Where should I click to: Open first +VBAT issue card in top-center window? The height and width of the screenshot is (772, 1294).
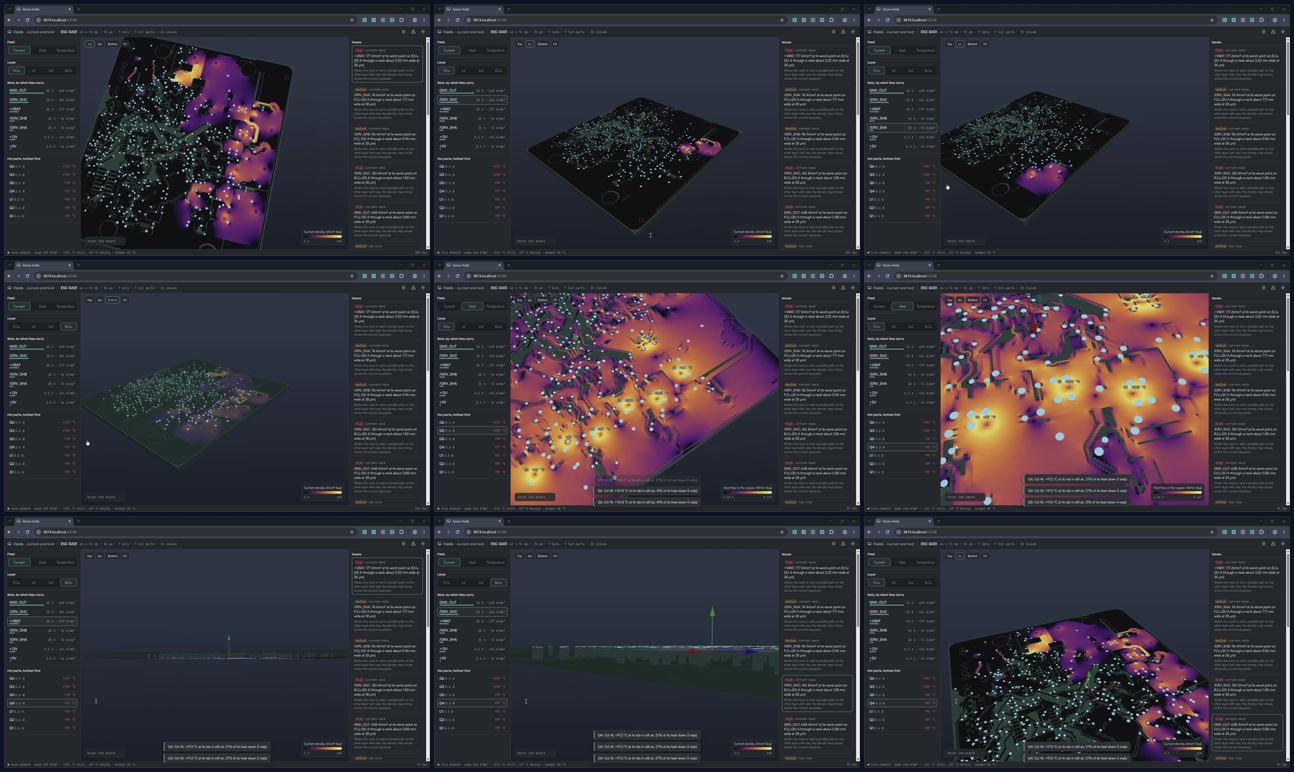pyautogui.click(x=817, y=66)
